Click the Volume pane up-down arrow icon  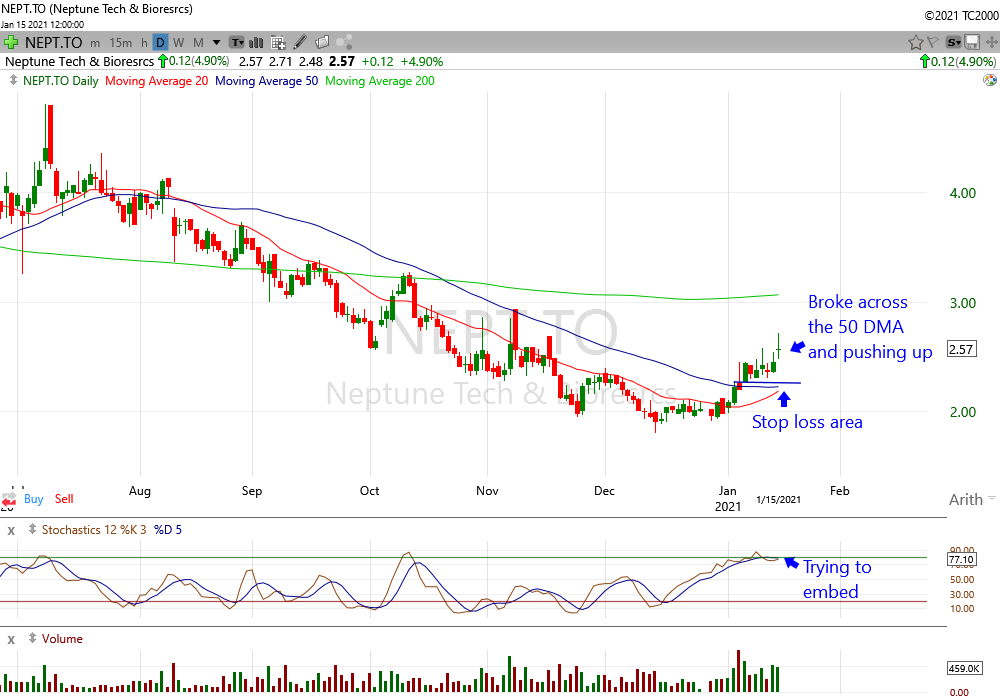click(33, 638)
